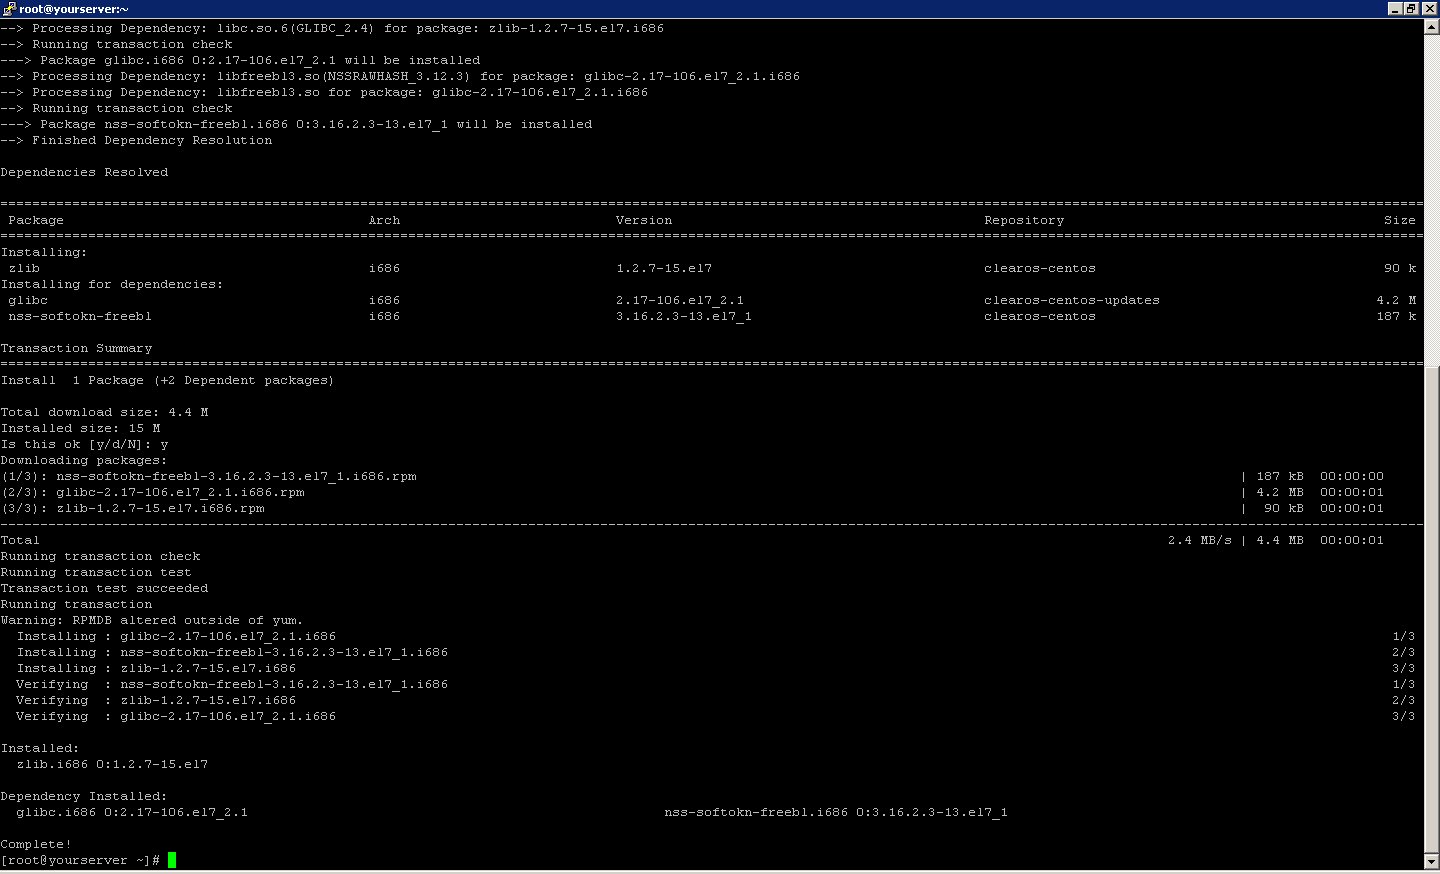
Task: Click the '90 k' size value in the table
Action: point(1400,268)
